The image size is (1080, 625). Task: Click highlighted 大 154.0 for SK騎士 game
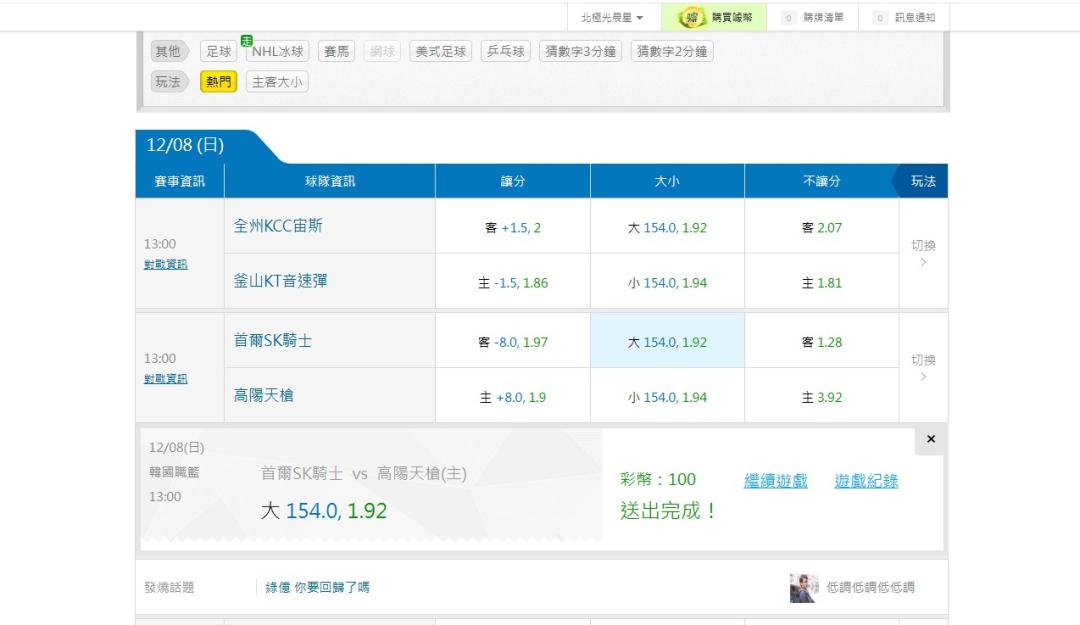coord(667,342)
